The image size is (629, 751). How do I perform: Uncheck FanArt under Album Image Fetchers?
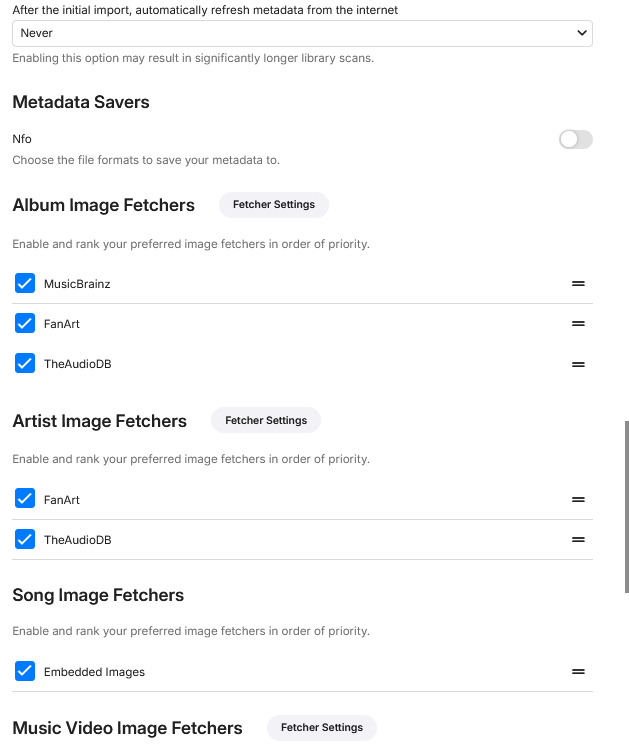(x=25, y=324)
